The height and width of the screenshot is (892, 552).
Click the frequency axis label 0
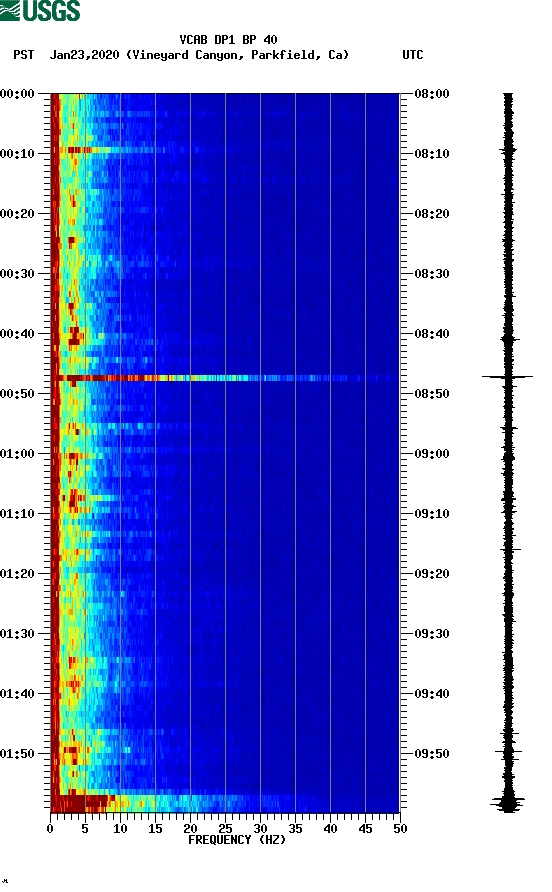[50, 829]
